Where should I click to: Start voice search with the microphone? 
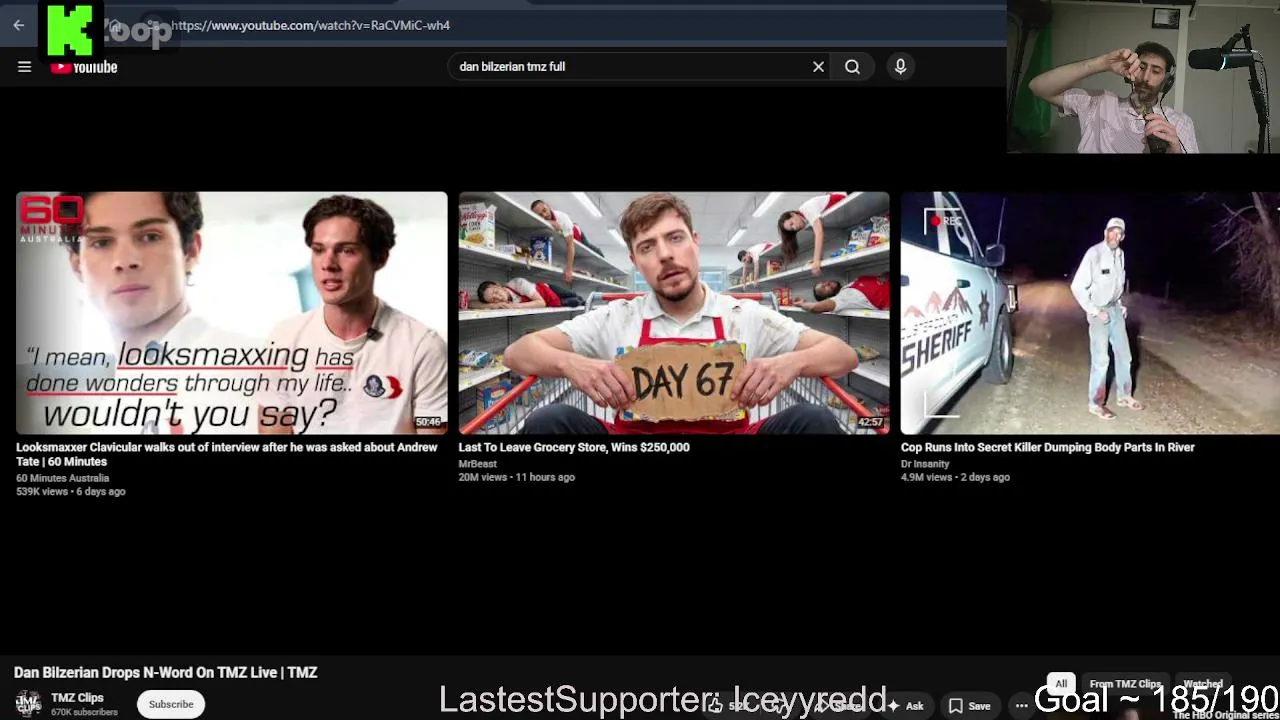[x=900, y=67]
